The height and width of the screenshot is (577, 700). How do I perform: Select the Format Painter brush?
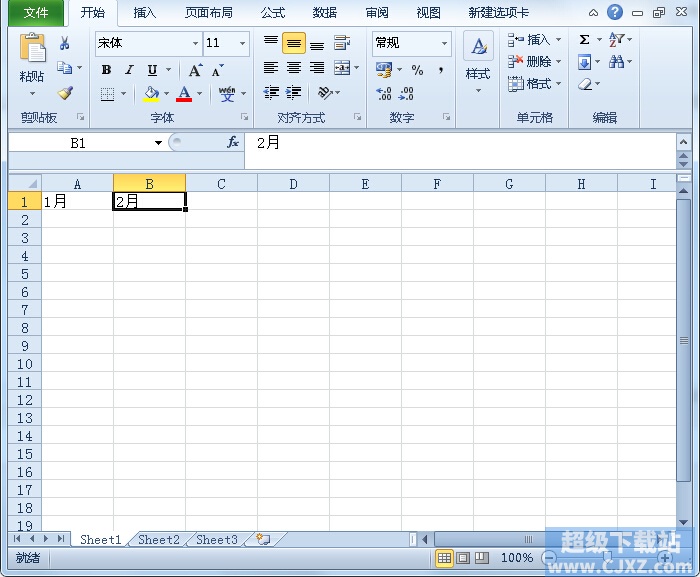[65, 92]
